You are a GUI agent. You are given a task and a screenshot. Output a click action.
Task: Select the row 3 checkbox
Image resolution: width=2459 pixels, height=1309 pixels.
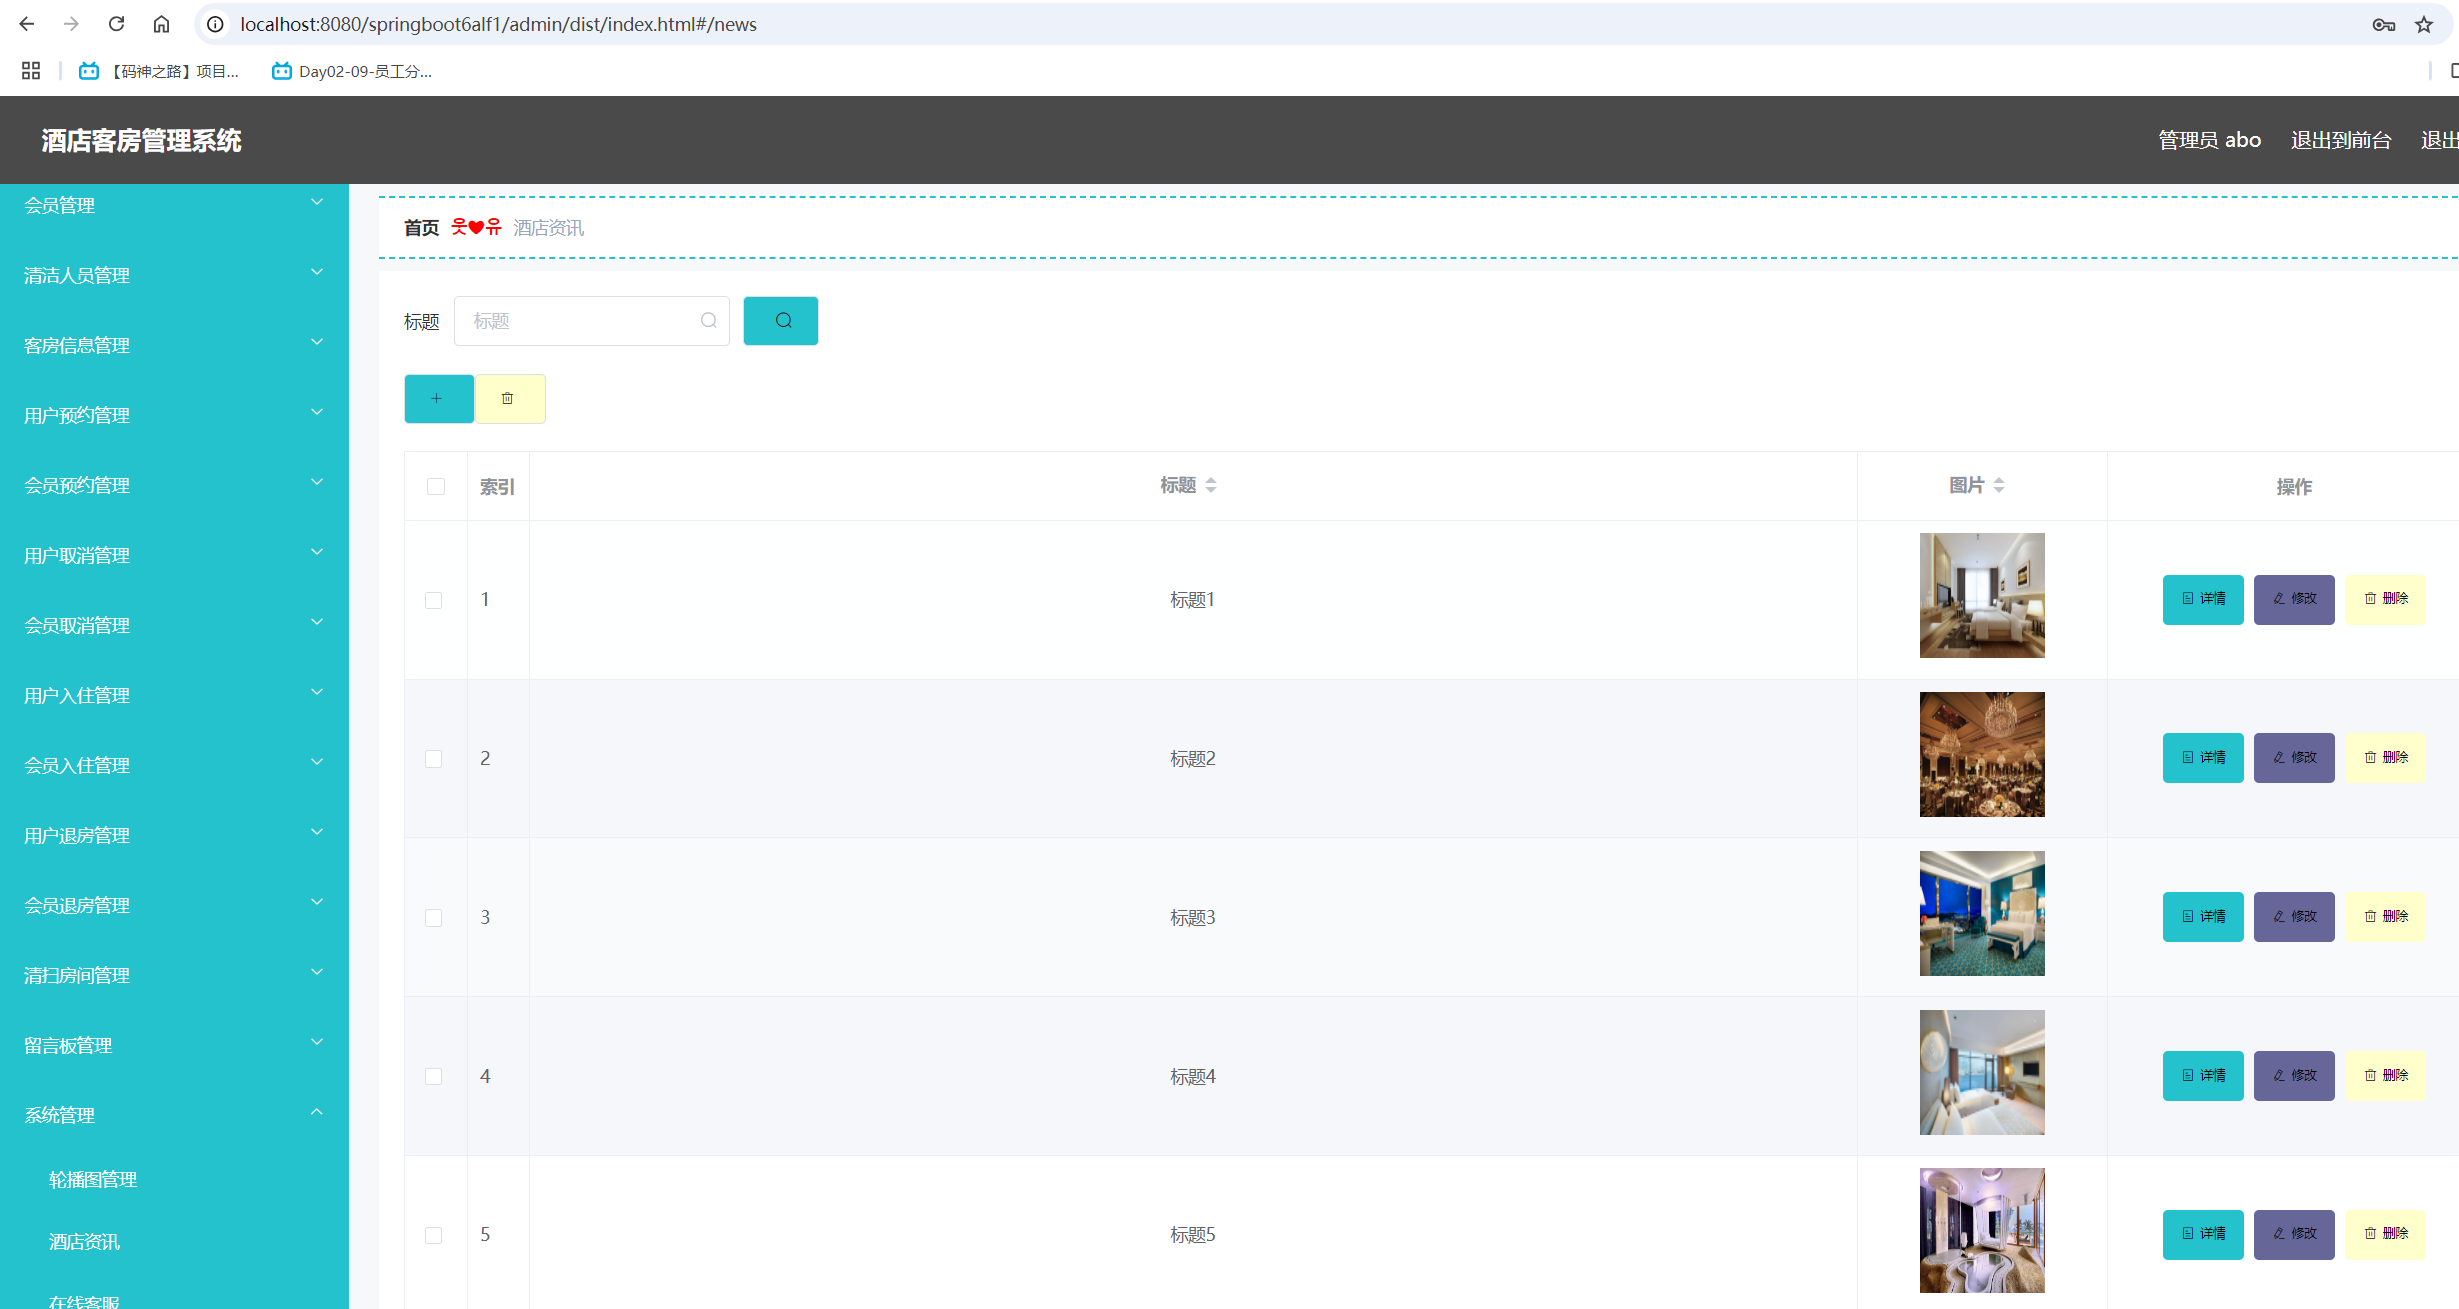pos(434,918)
